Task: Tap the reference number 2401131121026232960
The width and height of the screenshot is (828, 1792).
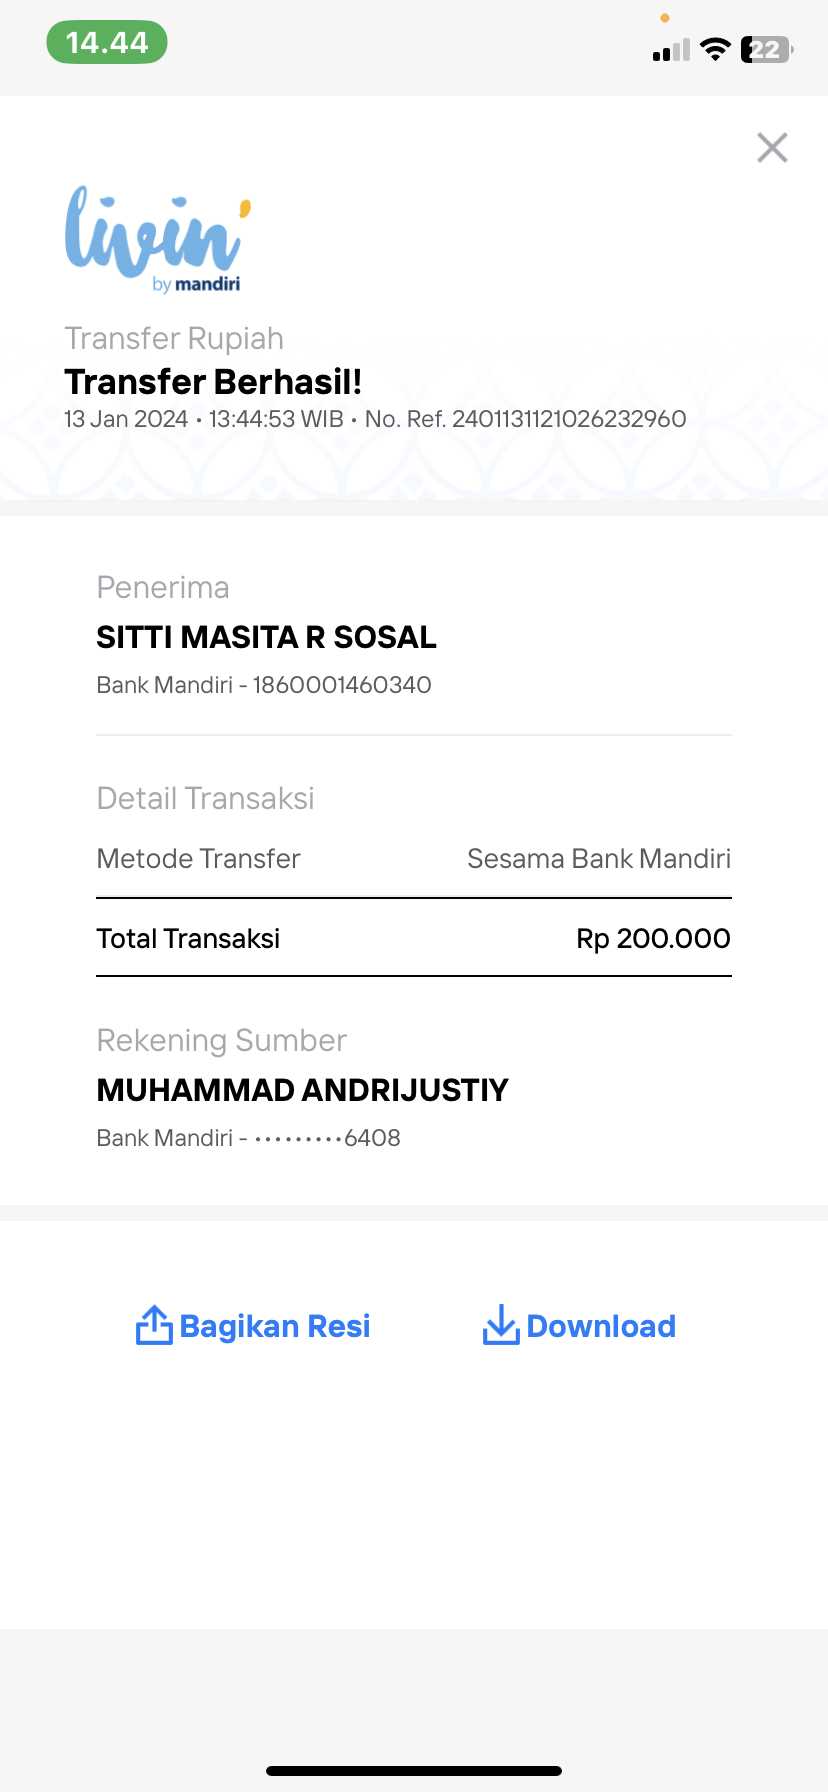Action: [569, 419]
